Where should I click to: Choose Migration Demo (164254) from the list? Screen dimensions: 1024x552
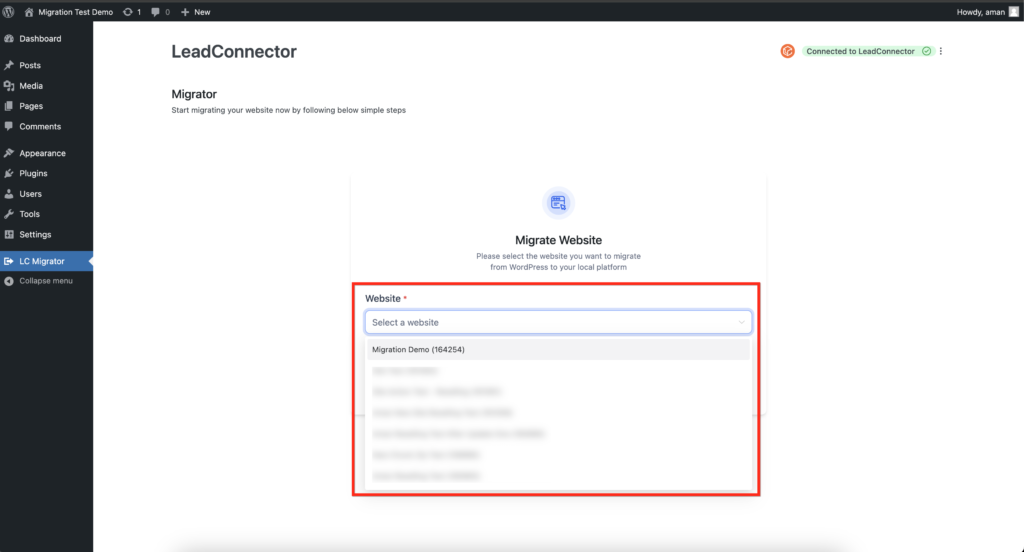(x=558, y=349)
